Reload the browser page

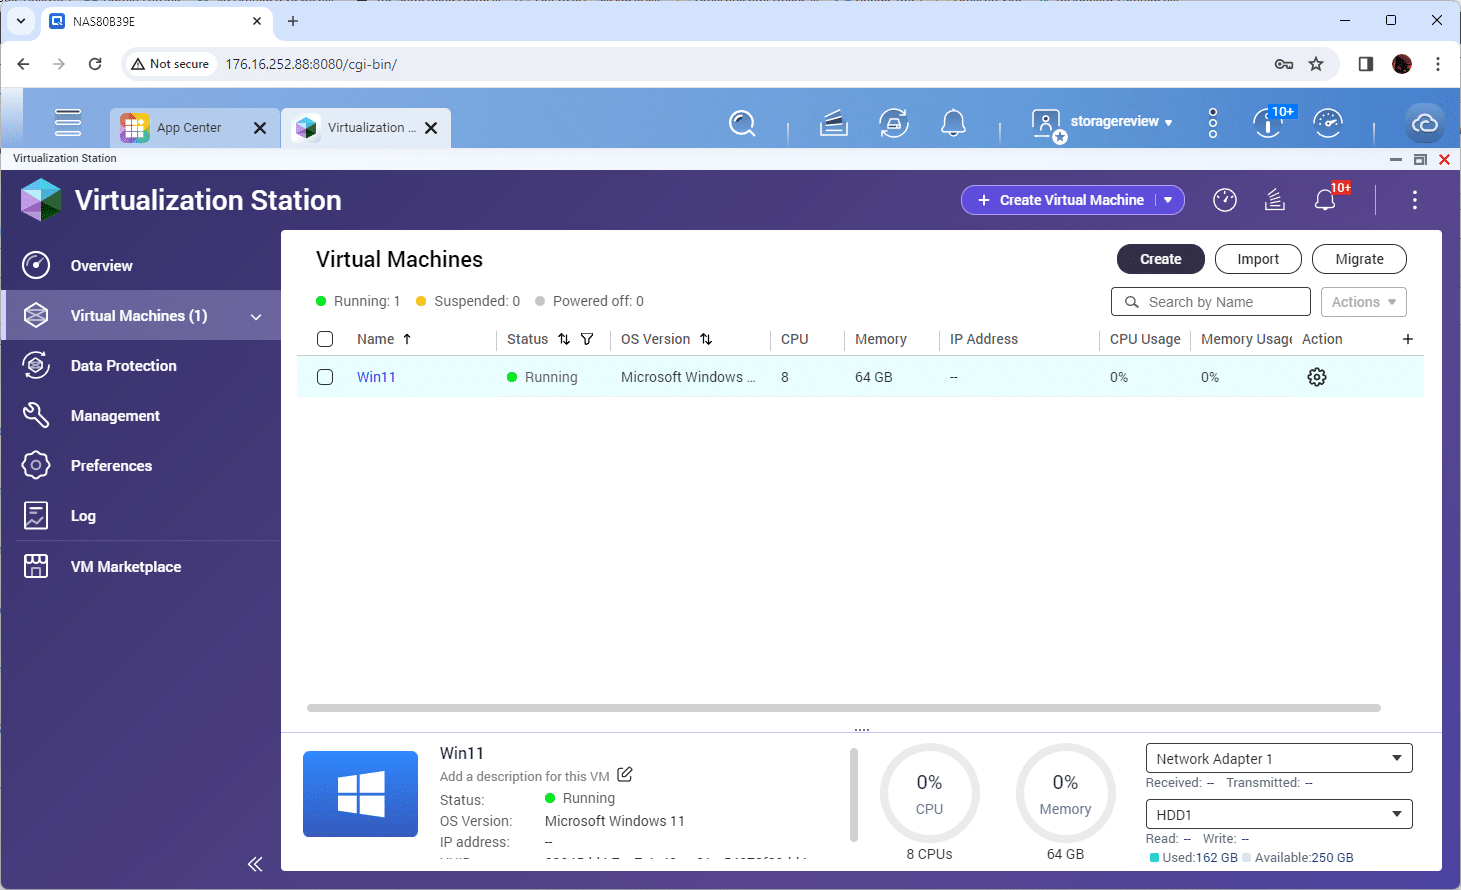(x=95, y=64)
